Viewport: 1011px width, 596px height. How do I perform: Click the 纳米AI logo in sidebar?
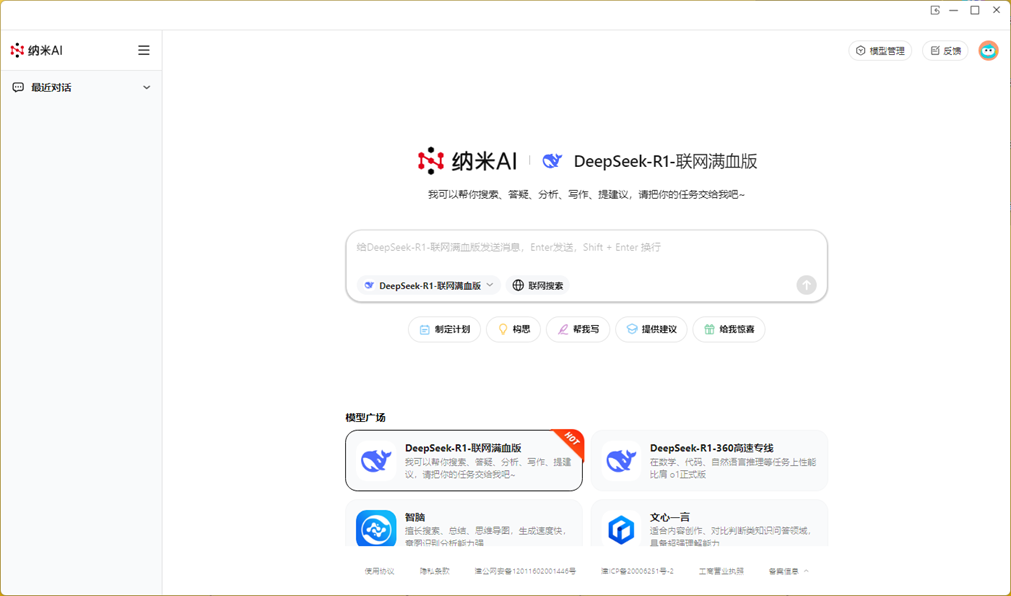37,50
